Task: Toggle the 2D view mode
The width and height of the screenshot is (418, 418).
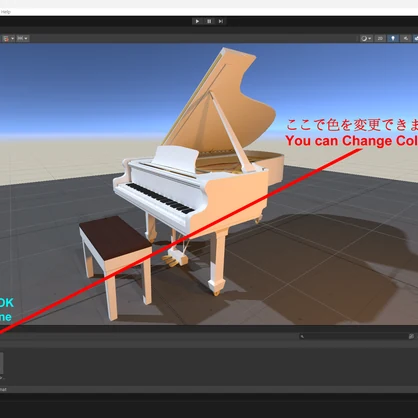Action: point(380,38)
